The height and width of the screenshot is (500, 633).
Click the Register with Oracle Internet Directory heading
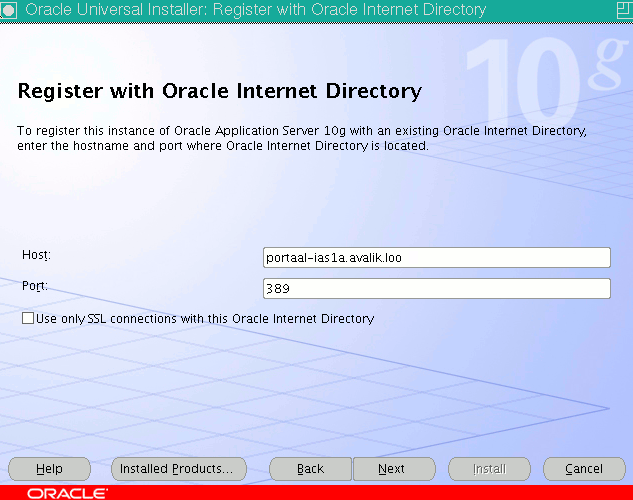tap(220, 91)
